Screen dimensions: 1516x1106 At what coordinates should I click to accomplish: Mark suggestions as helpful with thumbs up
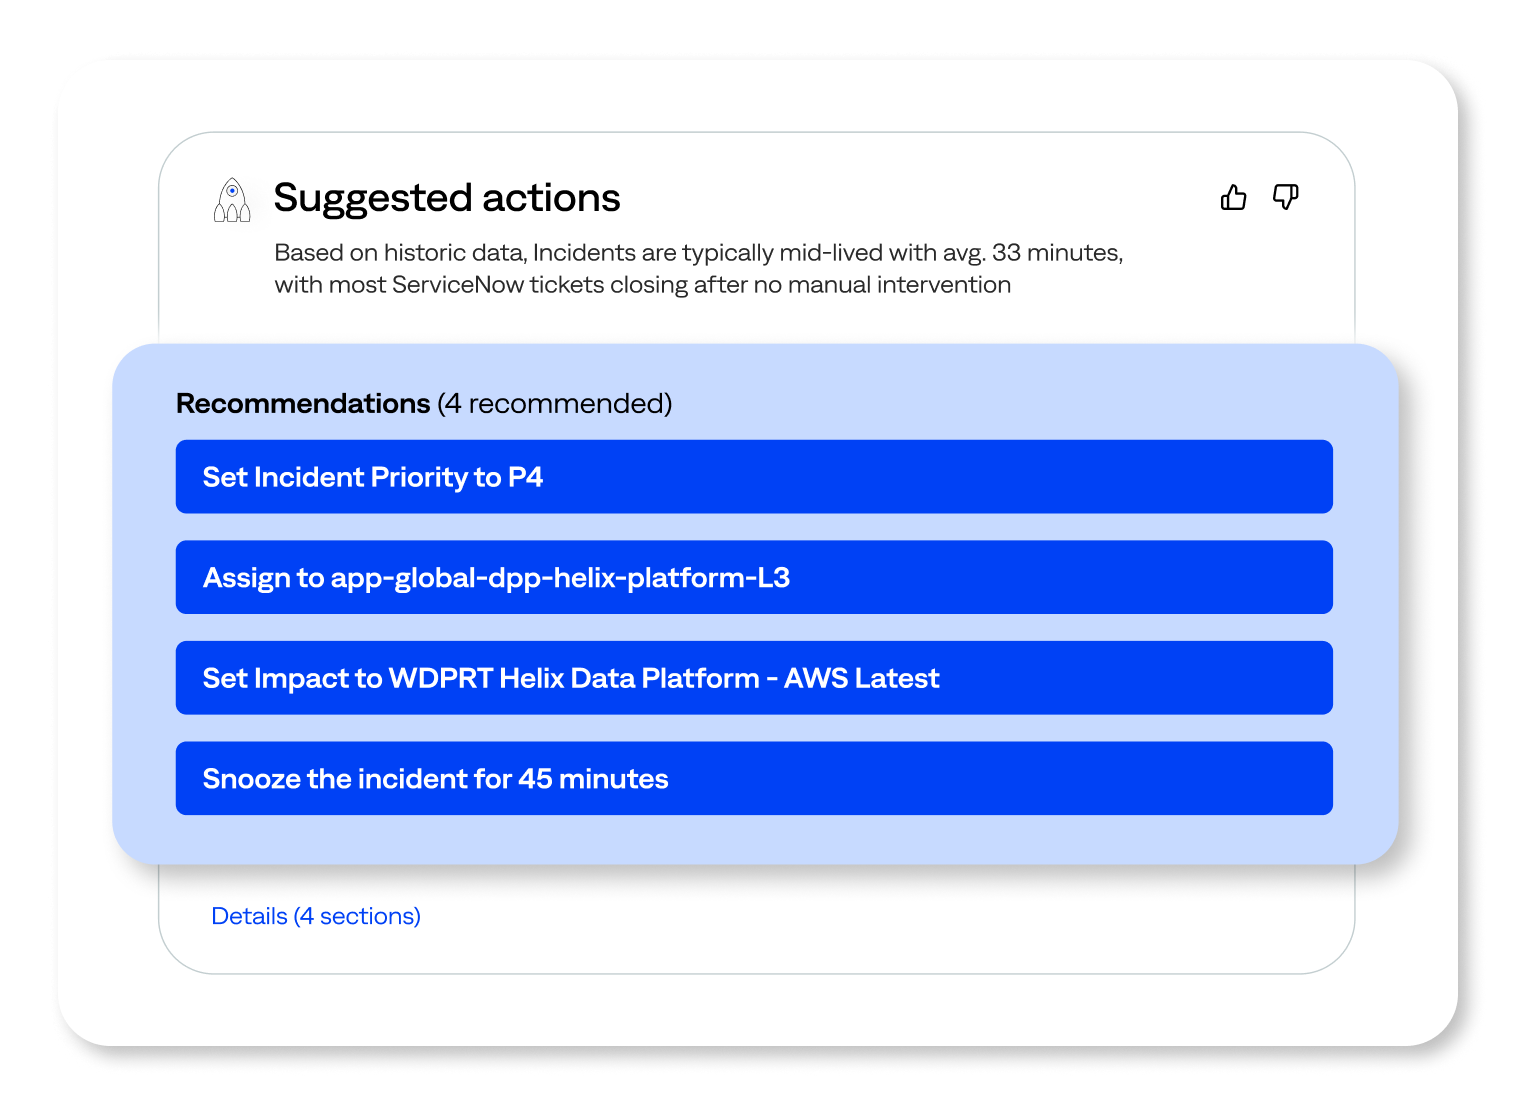[x=1233, y=197]
